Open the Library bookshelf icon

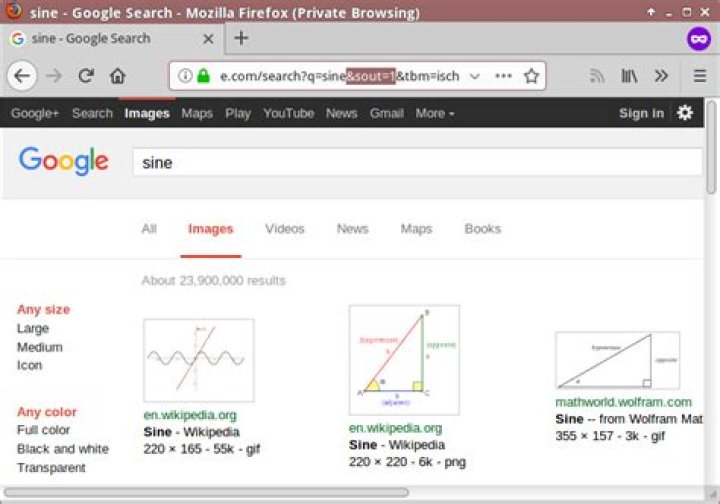click(x=629, y=76)
